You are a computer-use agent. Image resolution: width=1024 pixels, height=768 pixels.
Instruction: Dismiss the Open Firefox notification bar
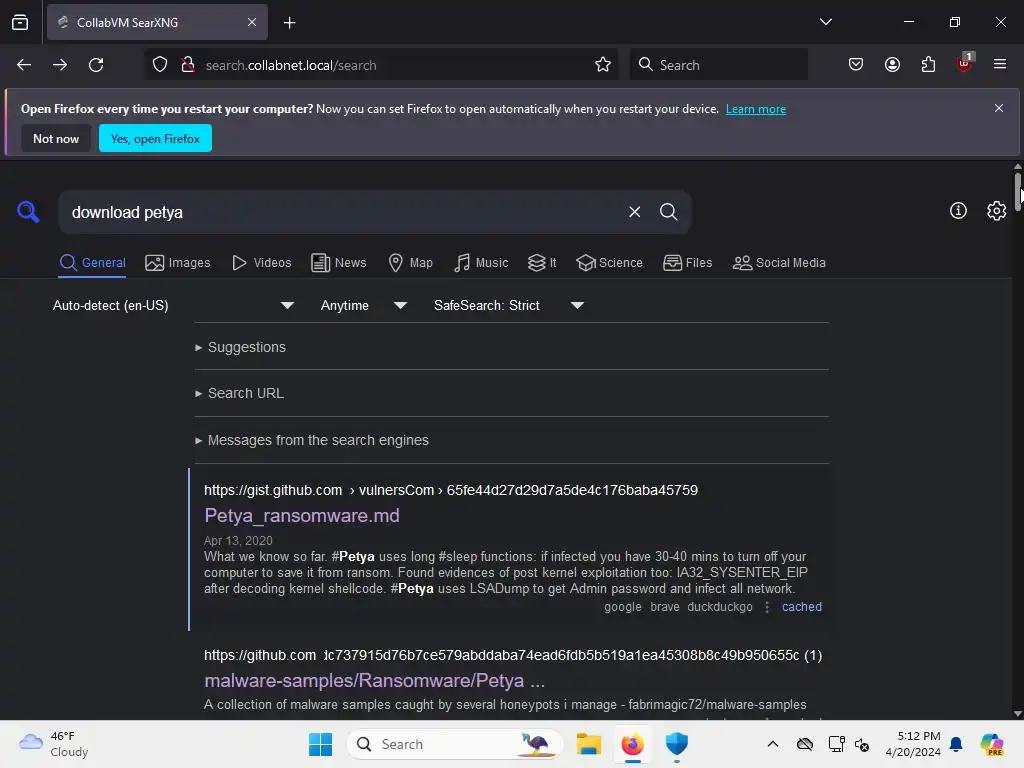pyautogui.click(x=999, y=108)
